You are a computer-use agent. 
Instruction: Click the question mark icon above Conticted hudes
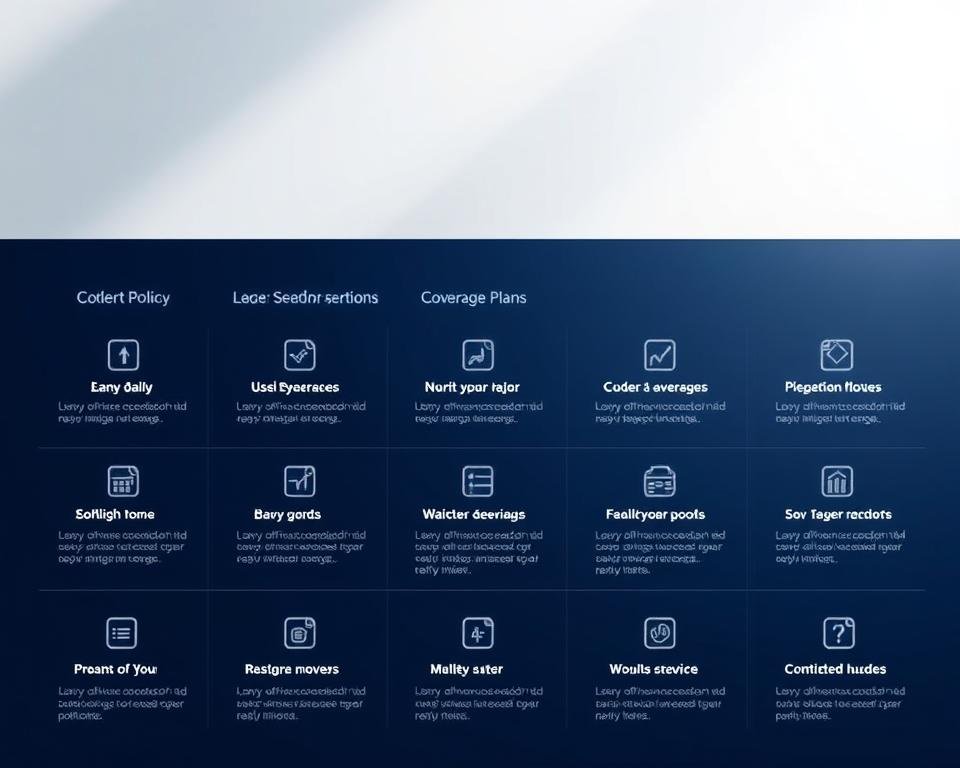(x=838, y=633)
